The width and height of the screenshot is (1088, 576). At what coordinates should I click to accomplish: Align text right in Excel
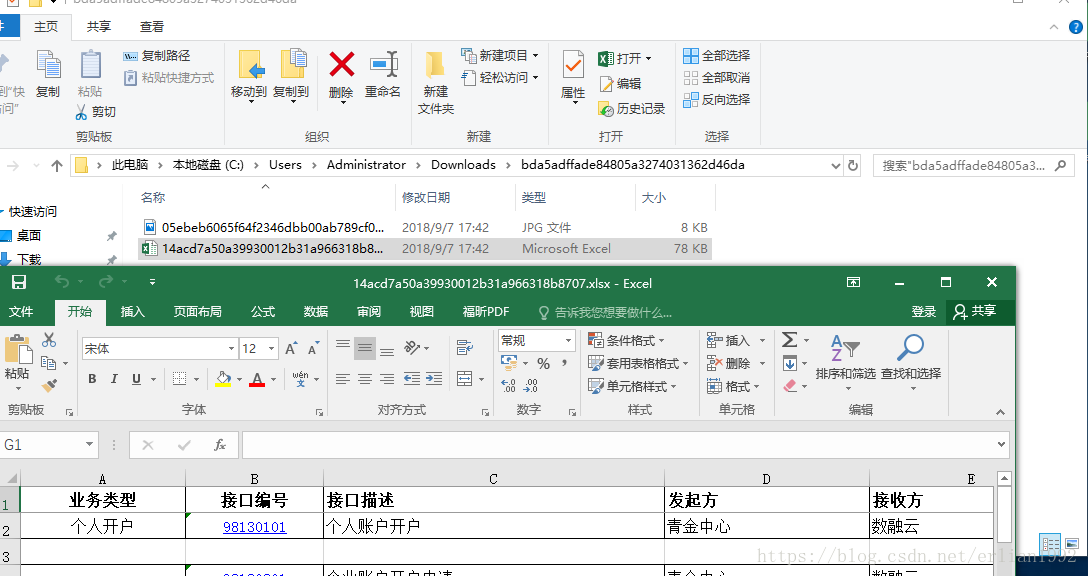point(387,379)
